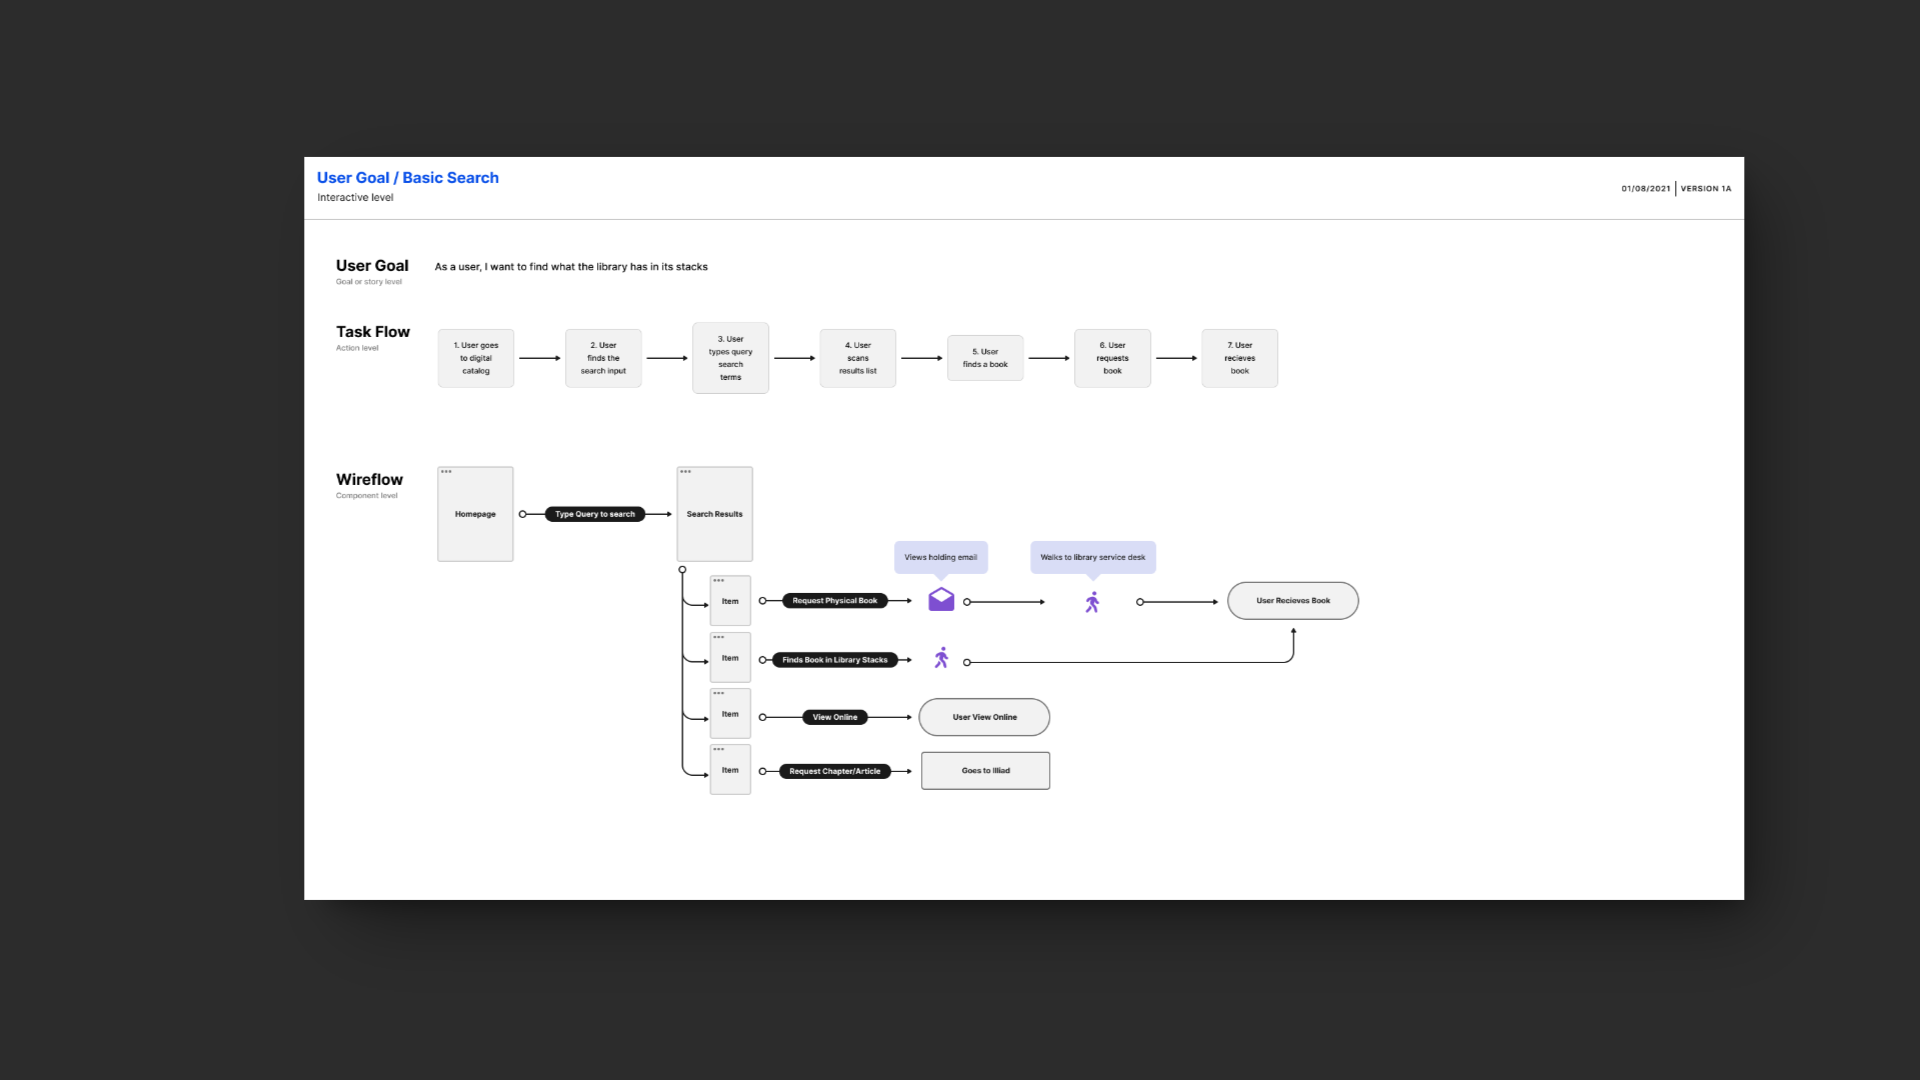The width and height of the screenshot is (1920, 1080).
Task: Select the Goes to Illiad rectangle
Action: (985, 771)
